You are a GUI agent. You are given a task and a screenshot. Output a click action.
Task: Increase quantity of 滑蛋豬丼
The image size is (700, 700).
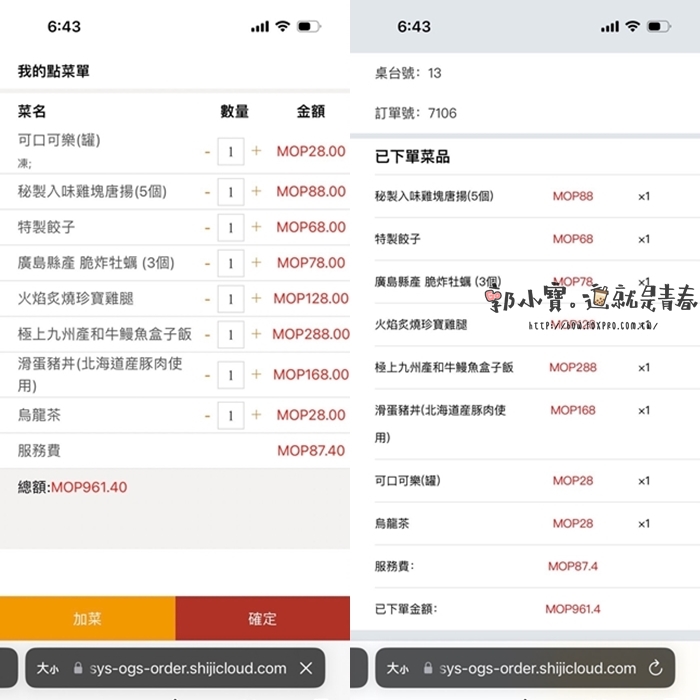click(x=256, y=374)
